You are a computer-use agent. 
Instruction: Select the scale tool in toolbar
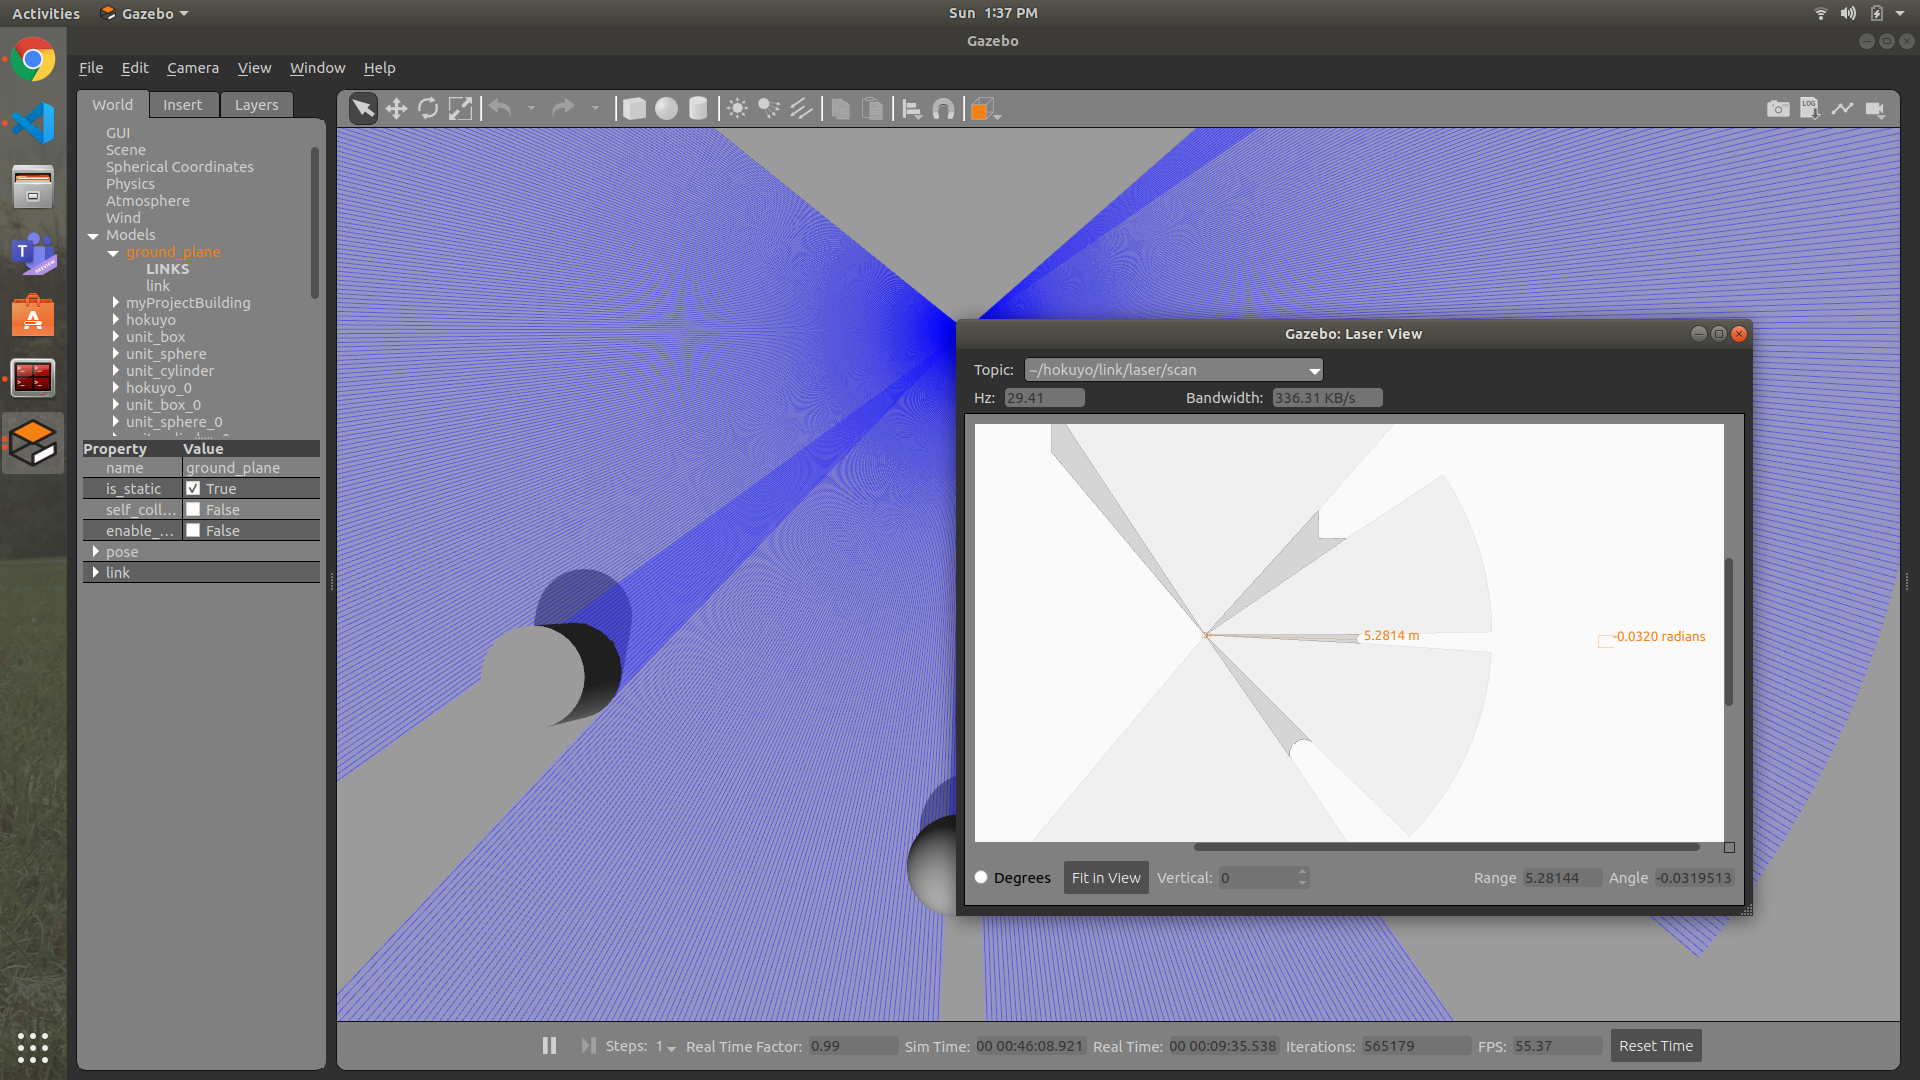[460, 108]
